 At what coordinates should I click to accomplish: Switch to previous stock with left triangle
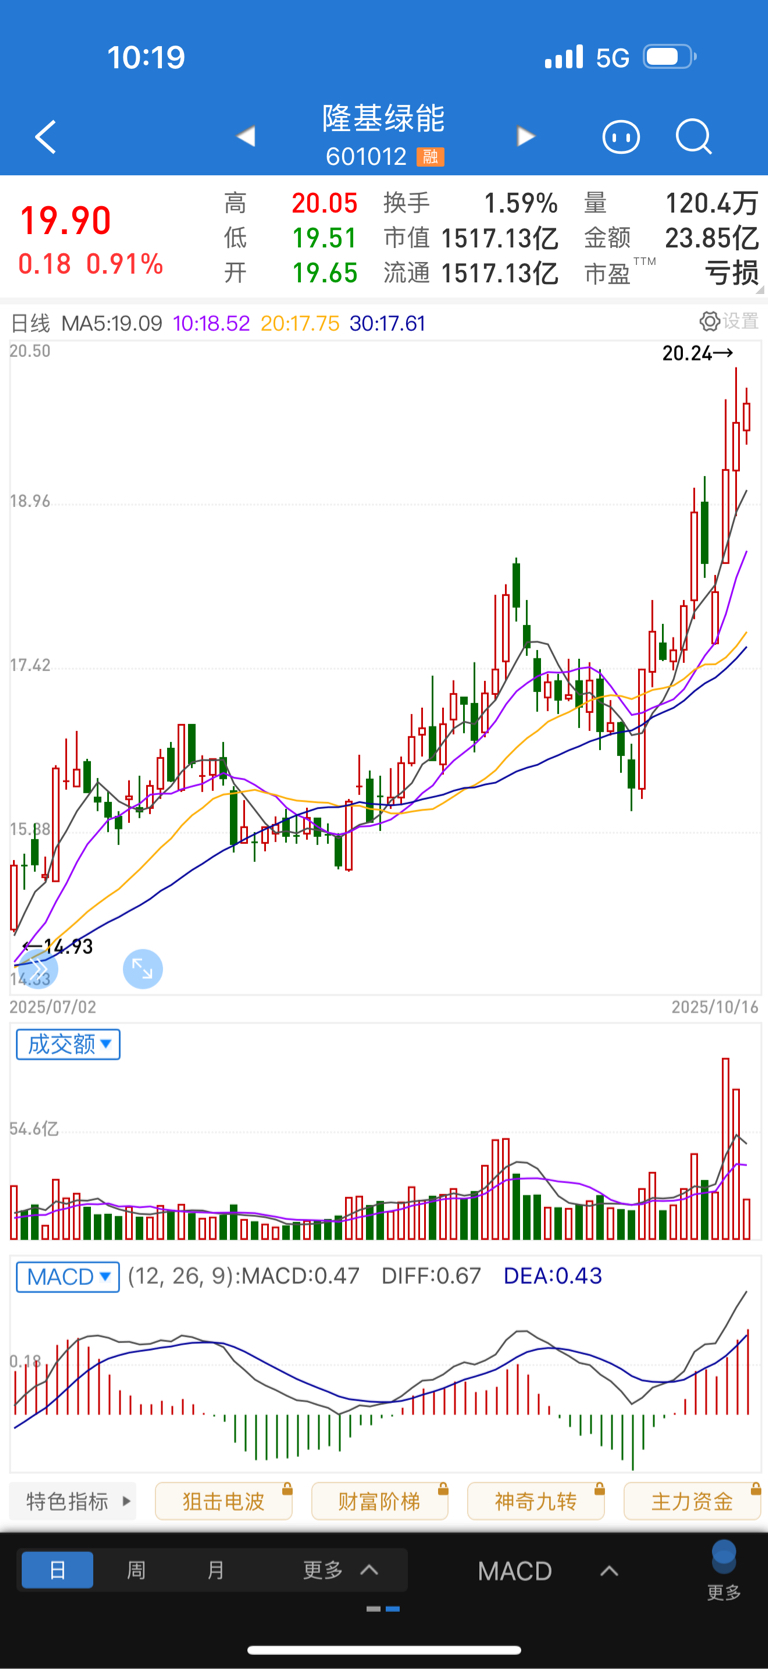click(246, 136)
